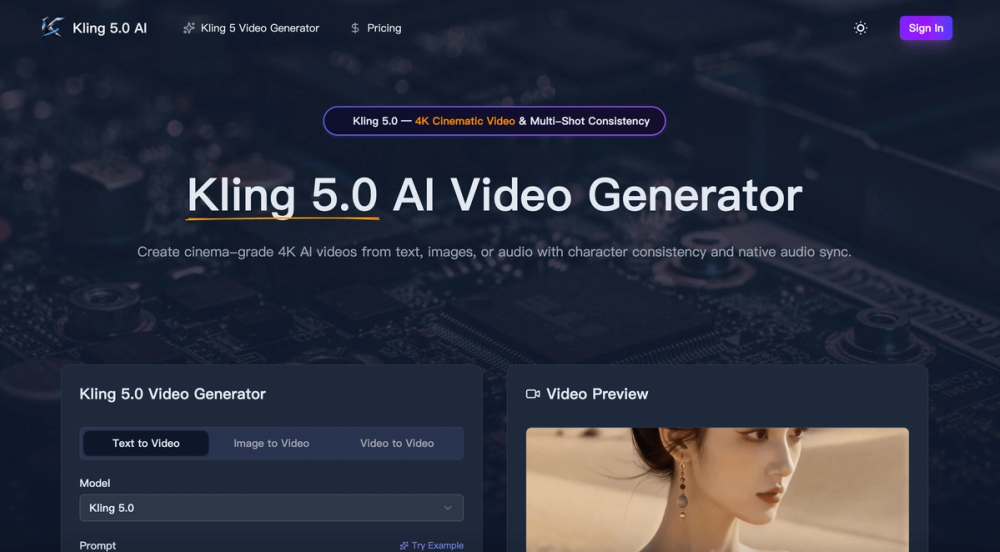
Task: Switch to the Video to Video tab
Action: (397, 443)
